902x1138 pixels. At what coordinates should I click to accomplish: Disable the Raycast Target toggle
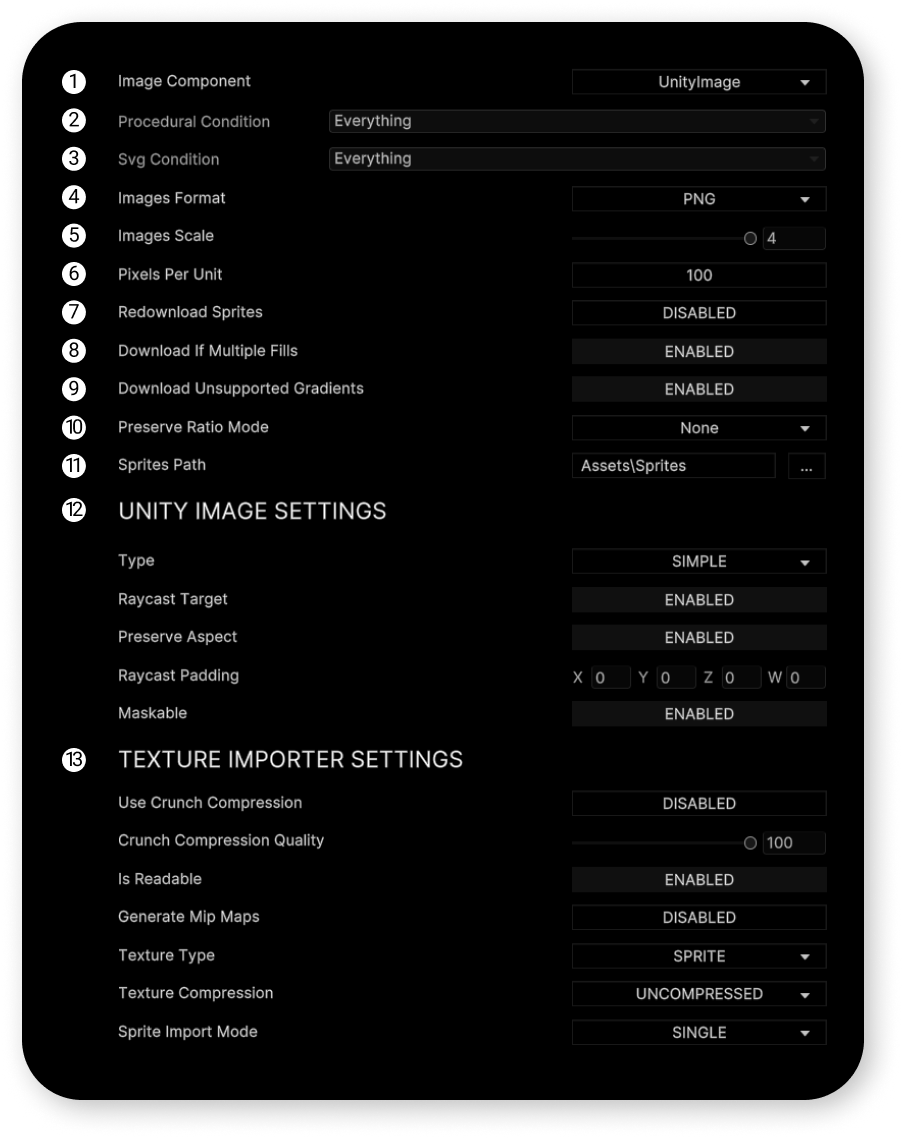tap(699, 599)
